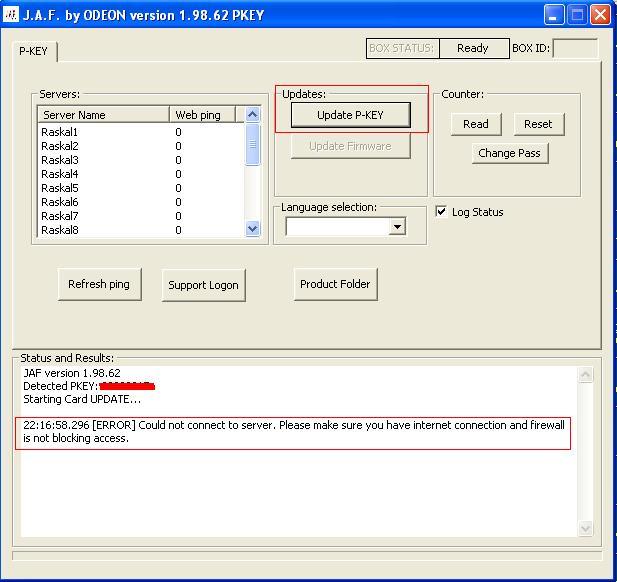Click the greyed-out Update Firmware button
The image size is (617, 582).
tap(351, 146)
